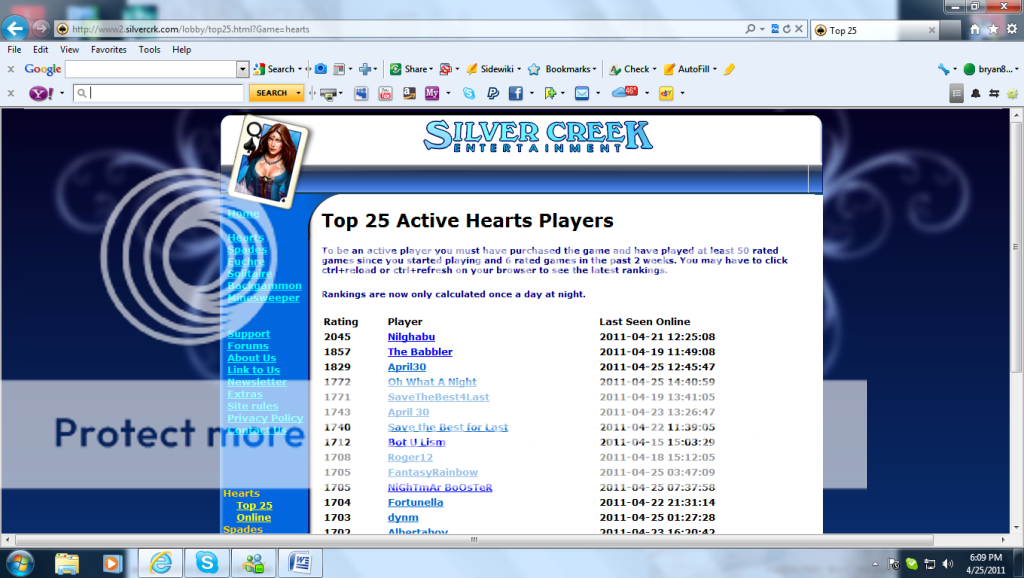Click the browser address bar URL

click(191, 29)
